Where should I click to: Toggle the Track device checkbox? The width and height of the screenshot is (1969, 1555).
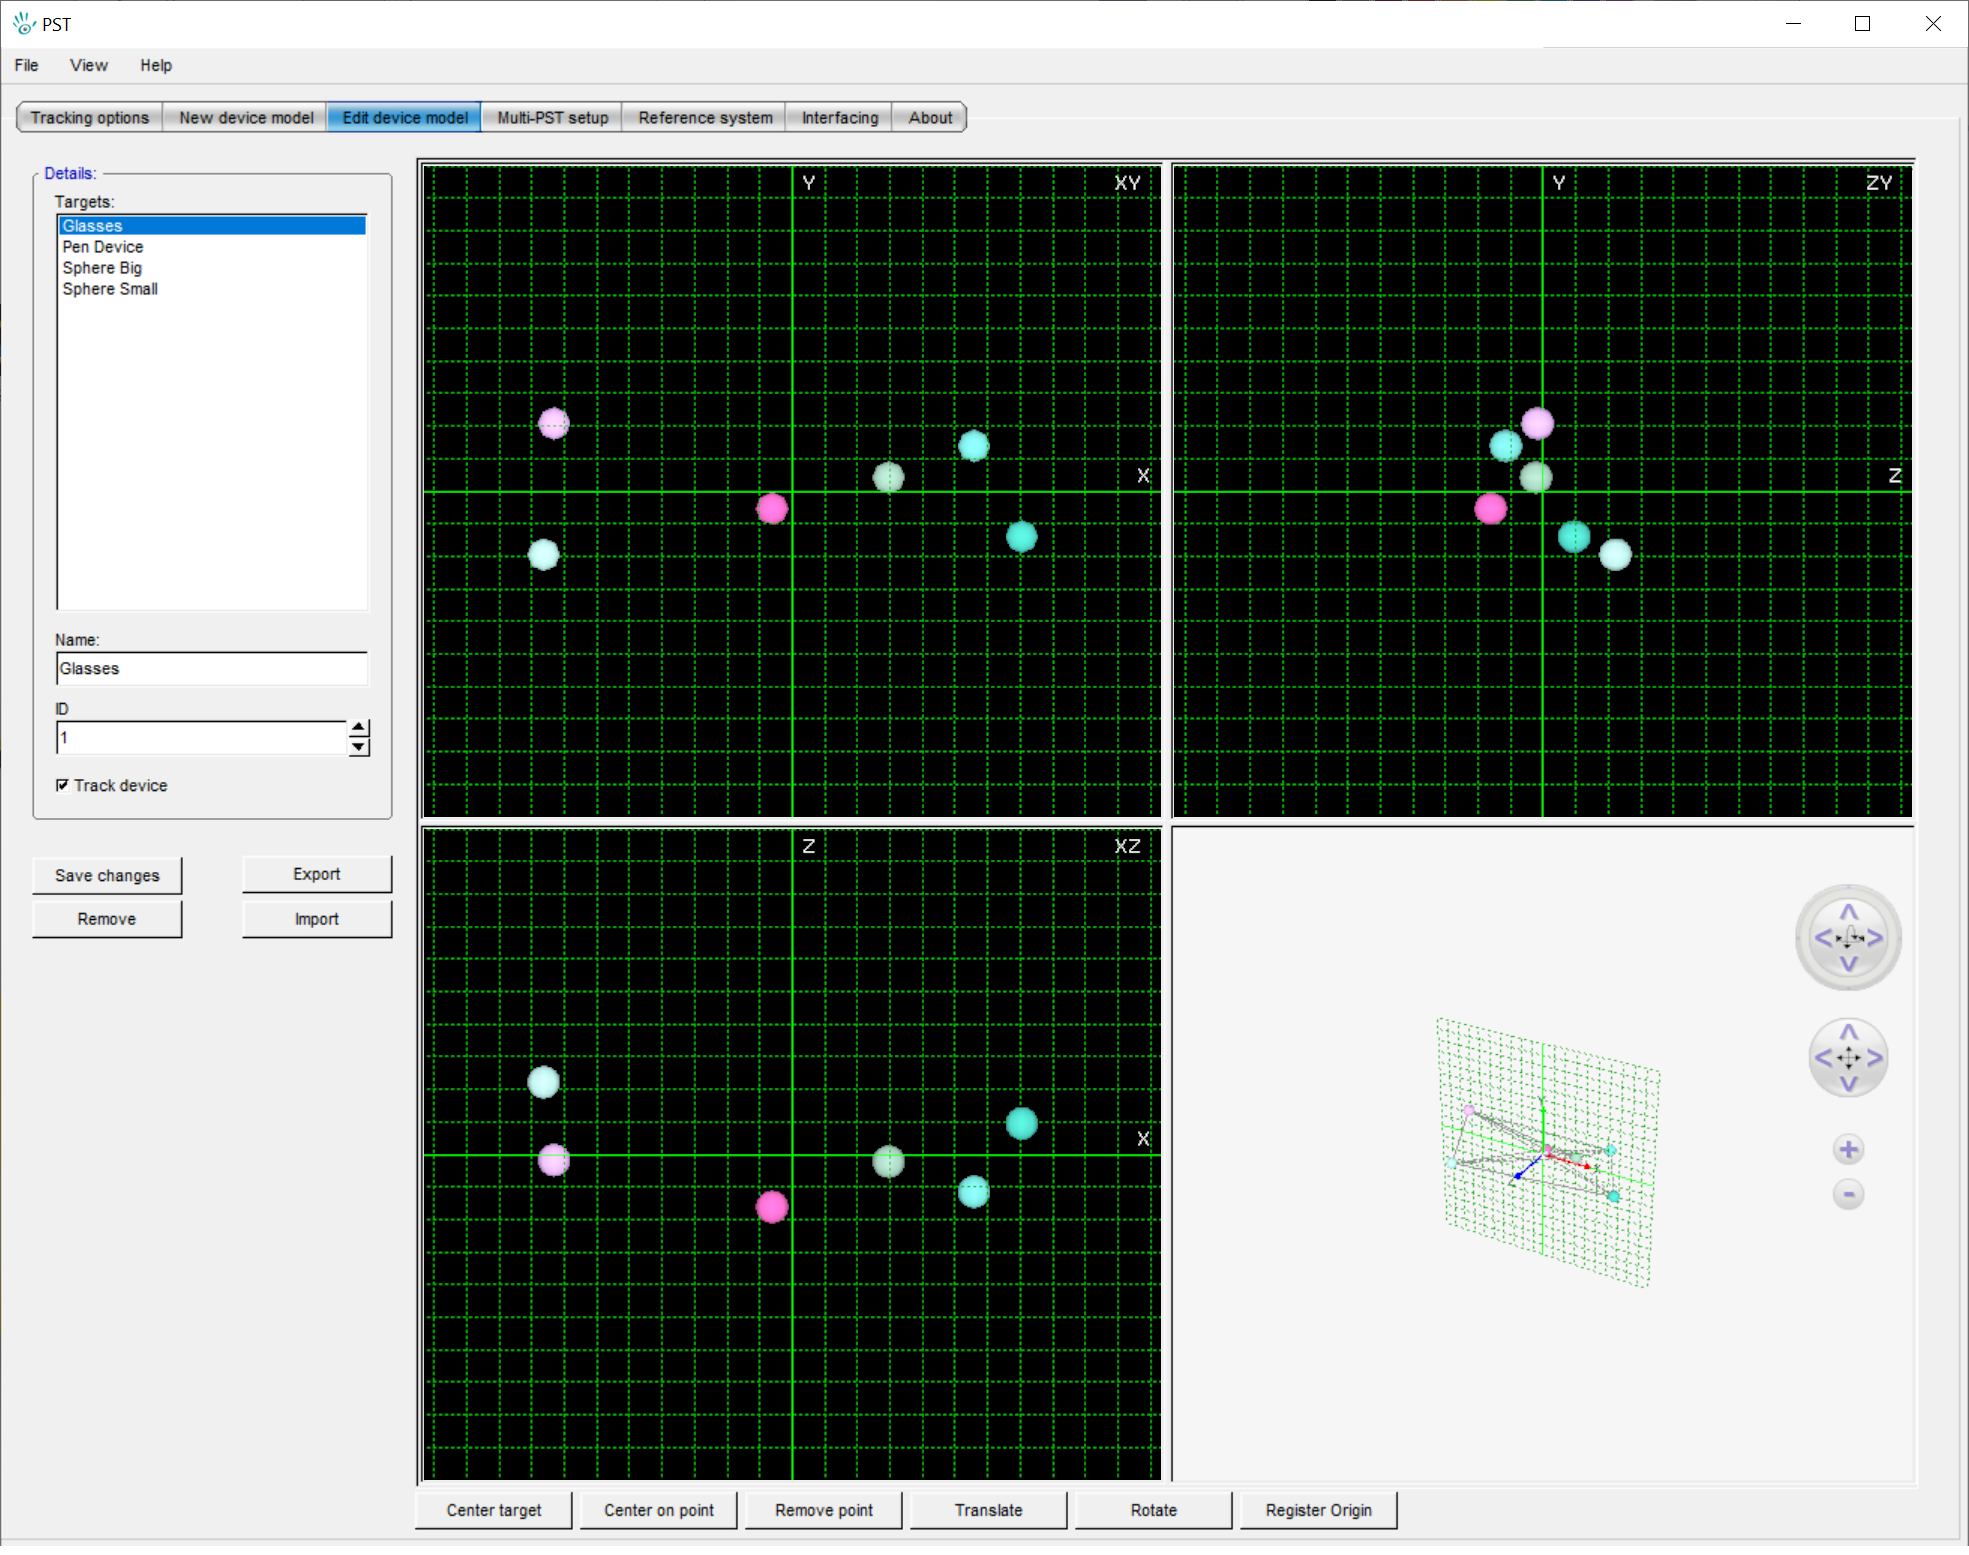[x=63, y=786]
